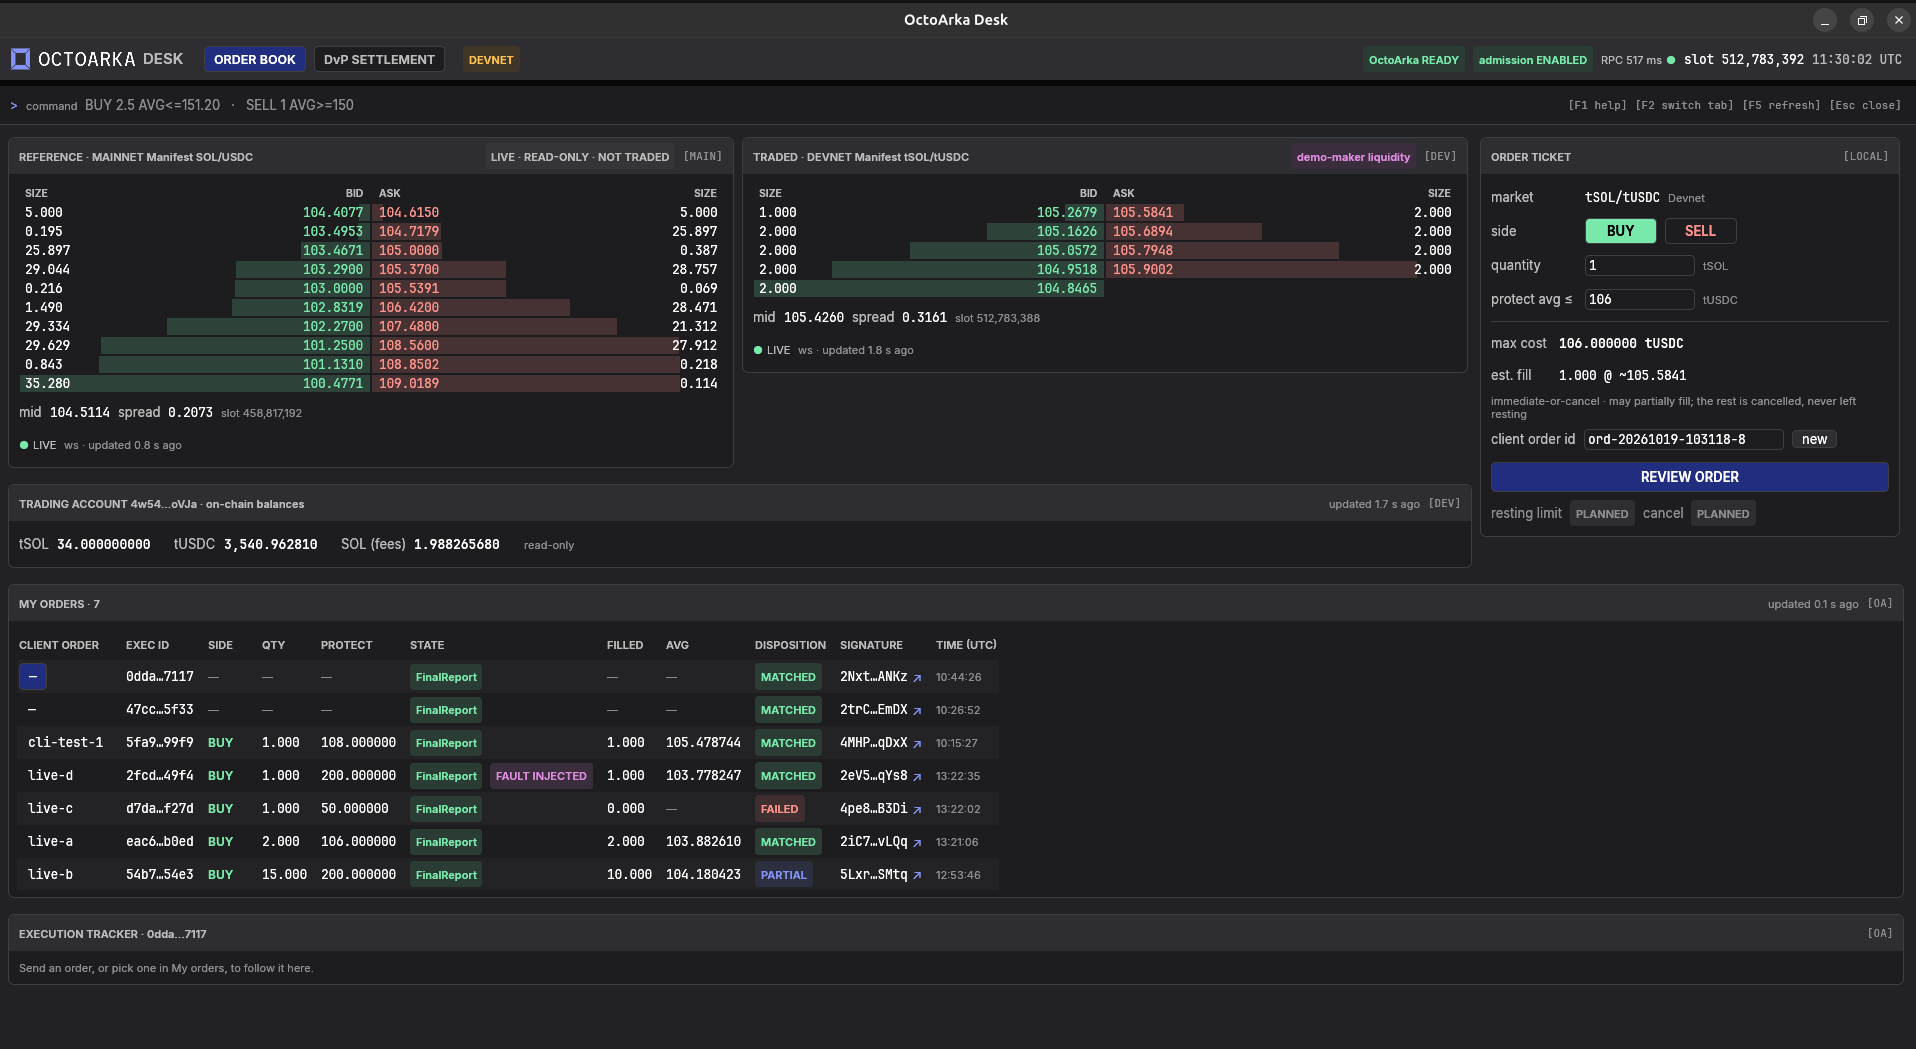Select SELL side in order ticket
The height and width of the screenshot is (1049, 1916).
(1700, 231)
